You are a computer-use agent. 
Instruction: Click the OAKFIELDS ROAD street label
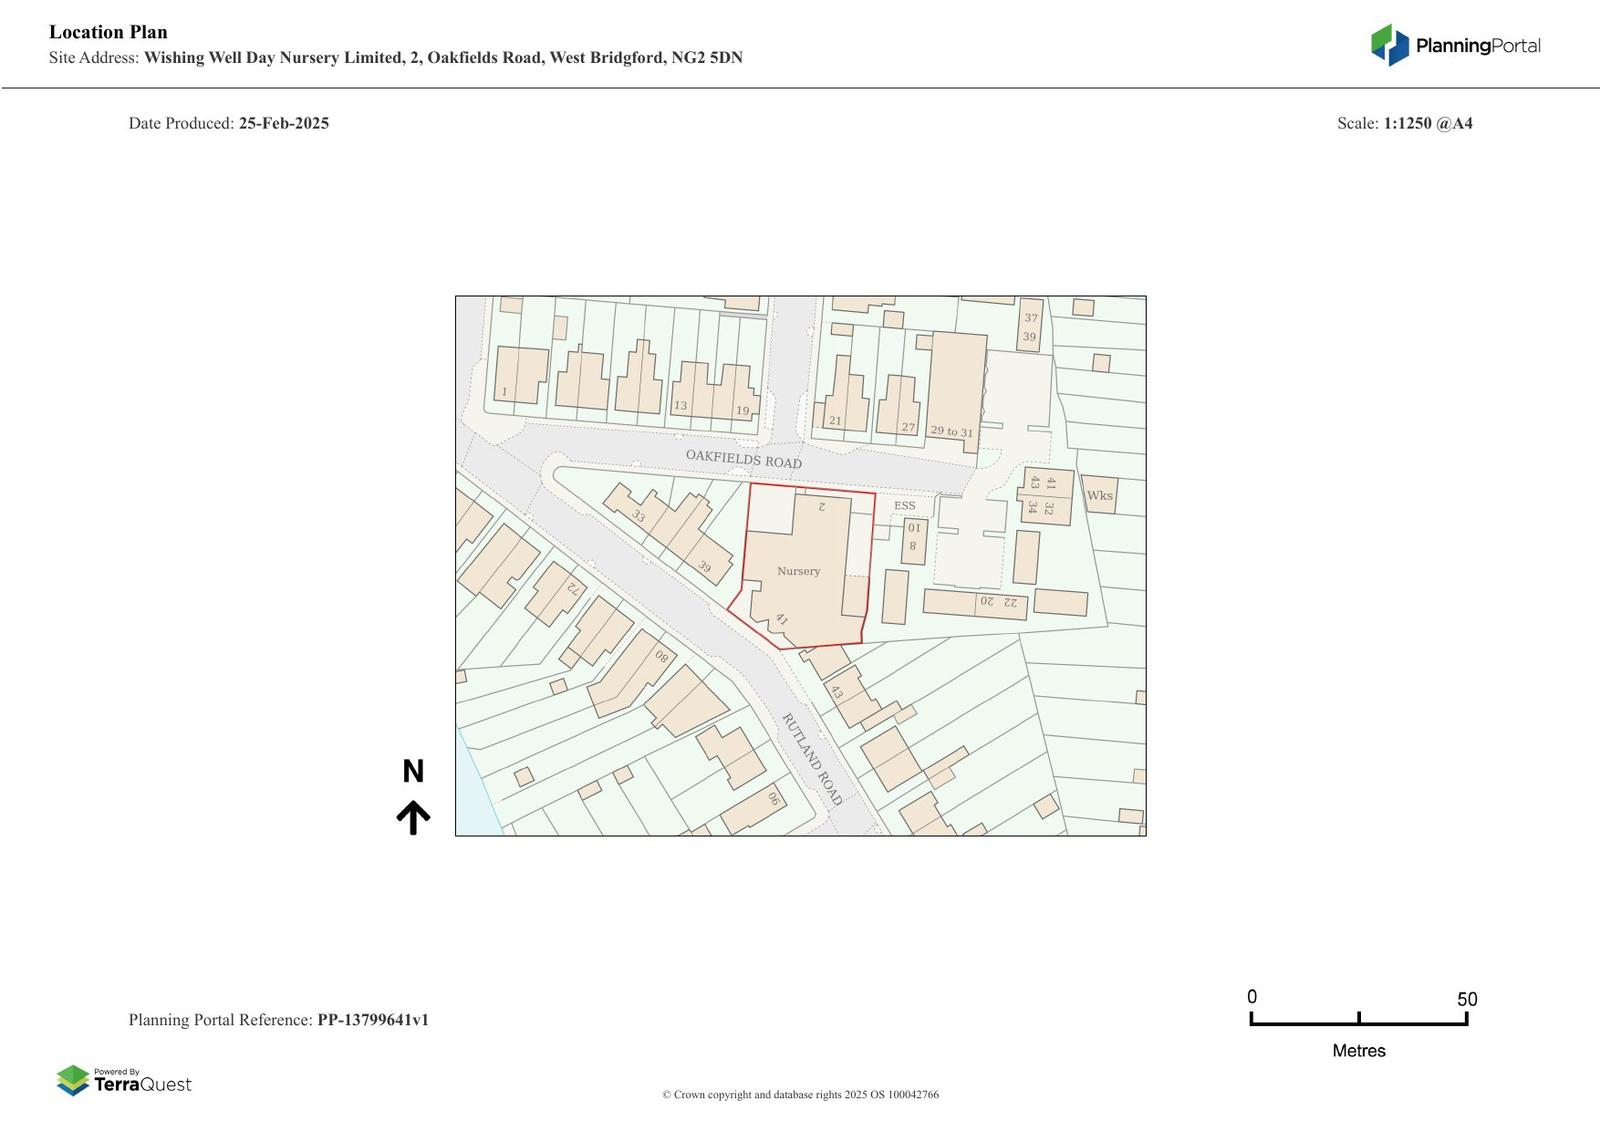click(x=743, y=459)
